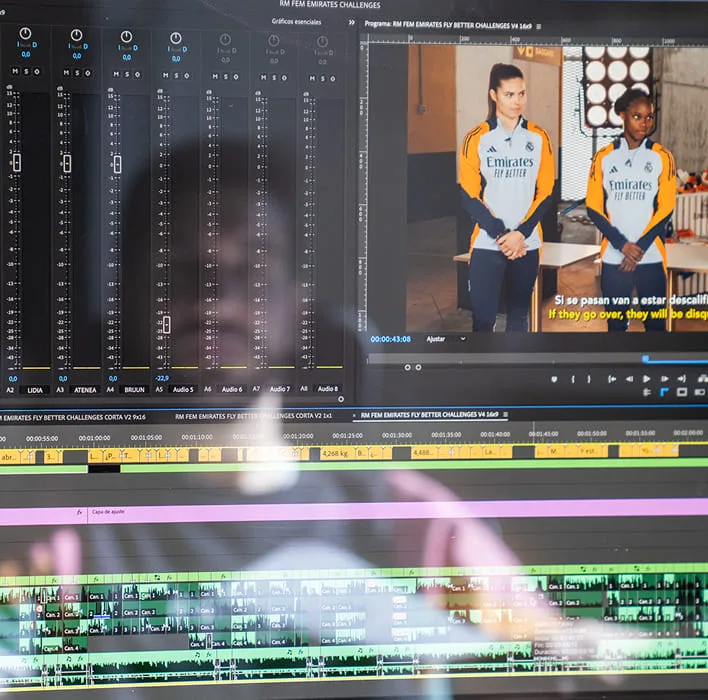Click the comparison view icon in monitor toolbar
Screen dimensions: 708x700
pos(699,392)
